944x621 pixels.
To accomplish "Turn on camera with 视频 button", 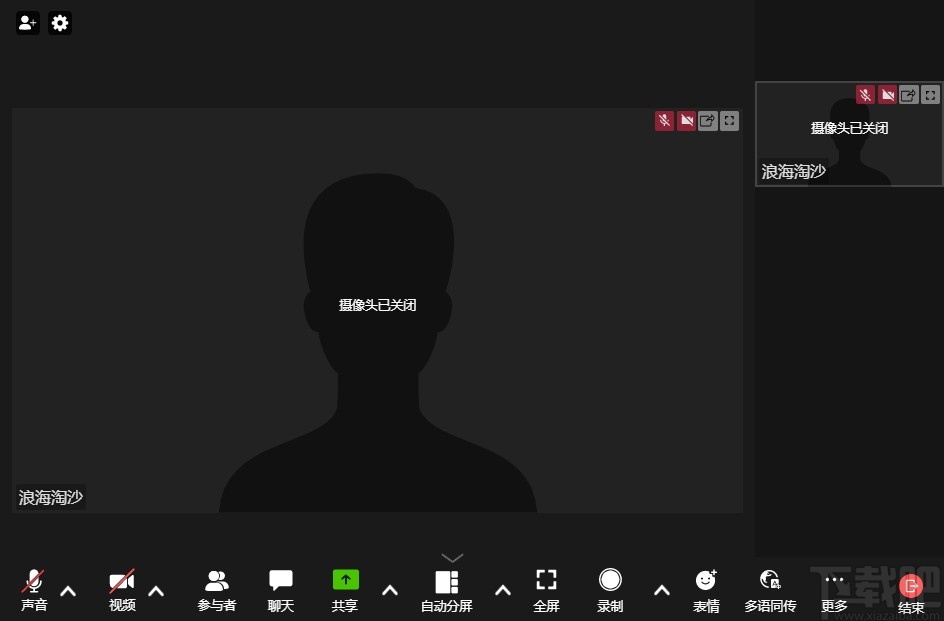I will click(x=122, y=590).
